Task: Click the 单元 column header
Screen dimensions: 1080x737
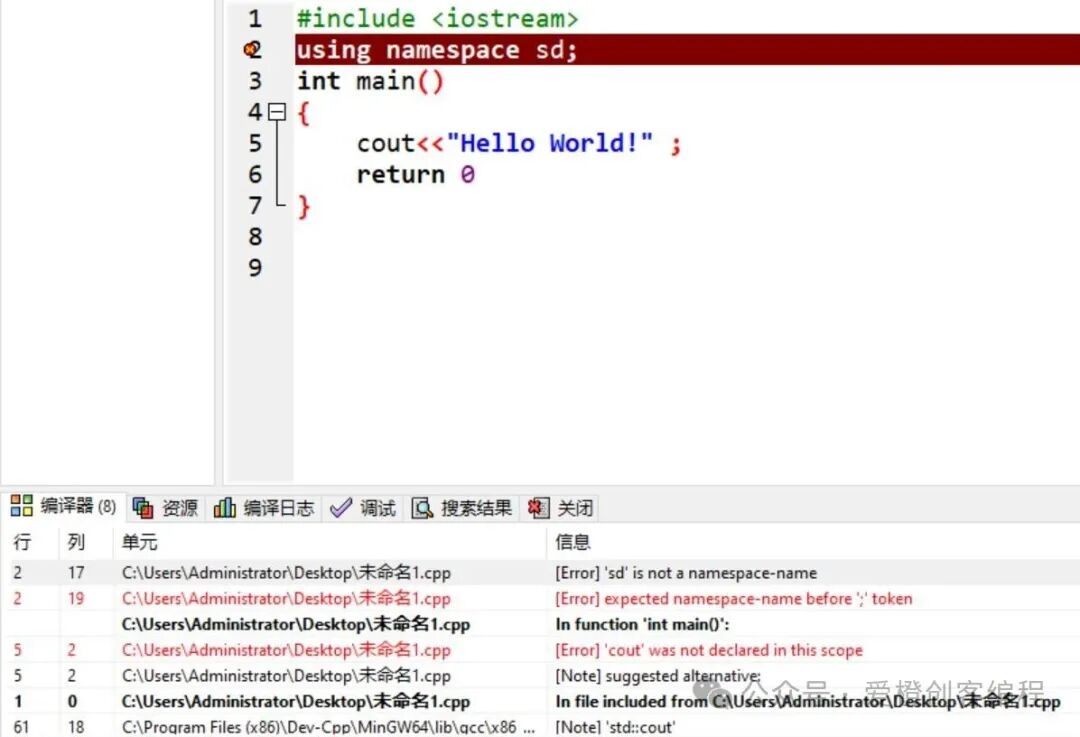Action: click(140, 542)
